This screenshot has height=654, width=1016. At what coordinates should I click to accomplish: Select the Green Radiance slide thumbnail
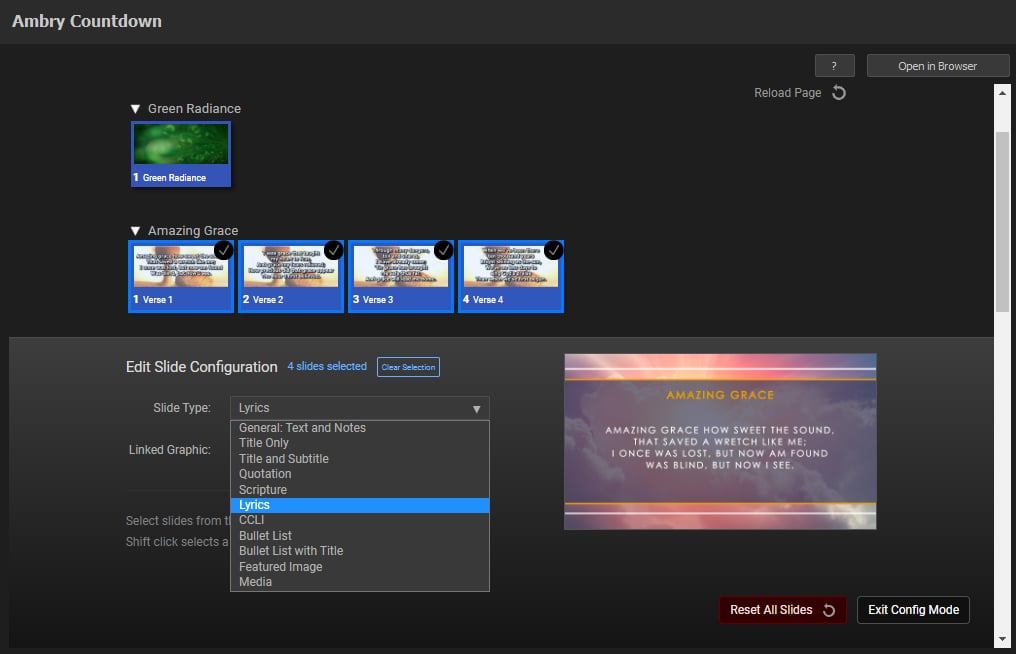[181, 154]
